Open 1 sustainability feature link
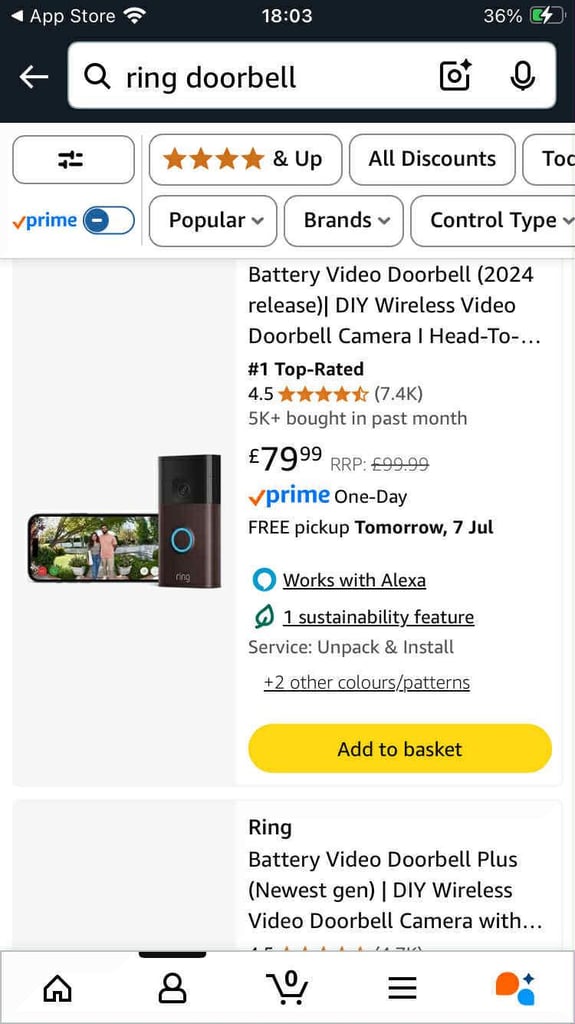The image size is (575, 1024). click(x=378, y=617)
